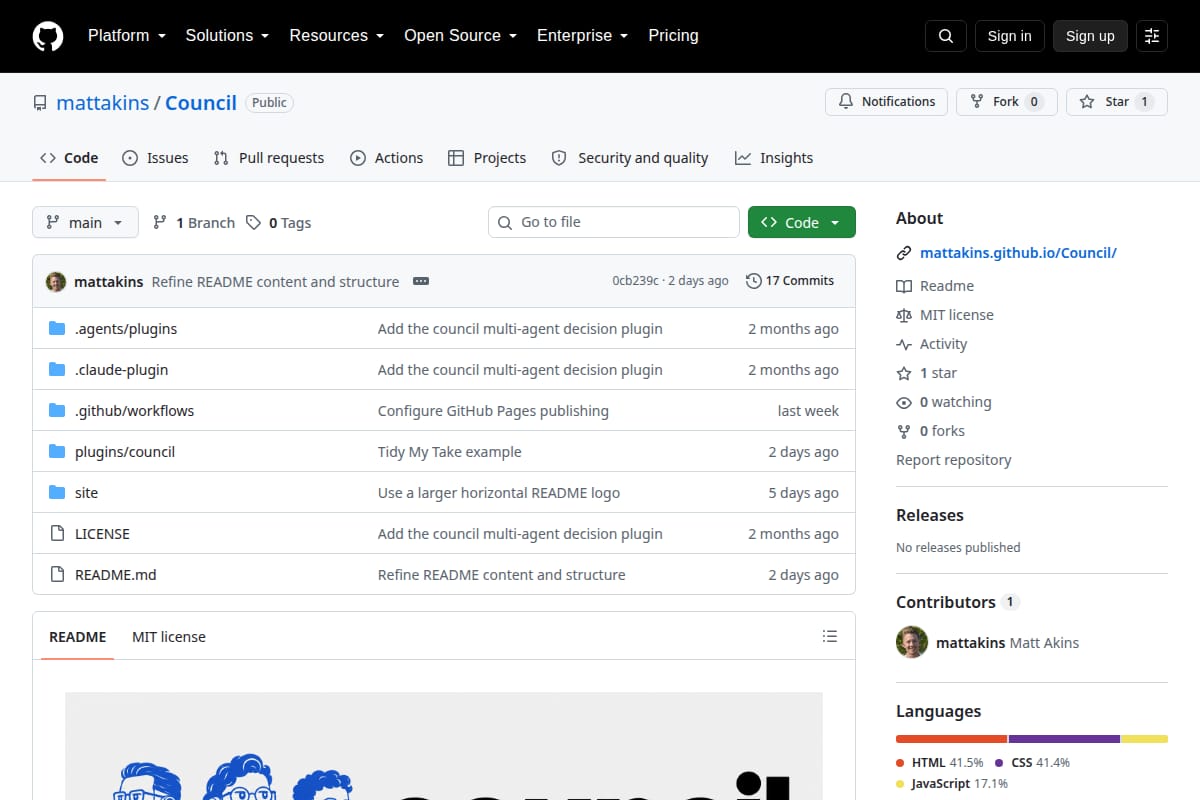Screen dimensions: 1200x800
Task: Switch to the Issues tab
Action: 155,158
